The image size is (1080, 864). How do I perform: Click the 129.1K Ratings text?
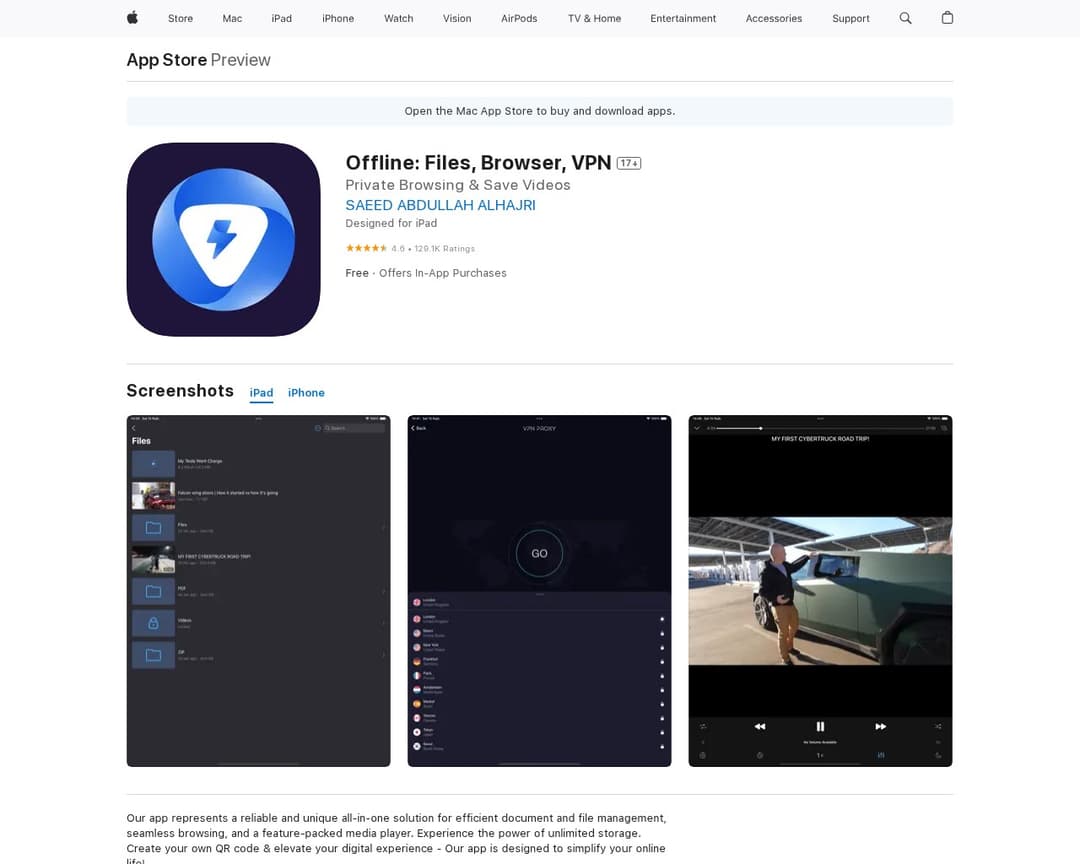444,249
